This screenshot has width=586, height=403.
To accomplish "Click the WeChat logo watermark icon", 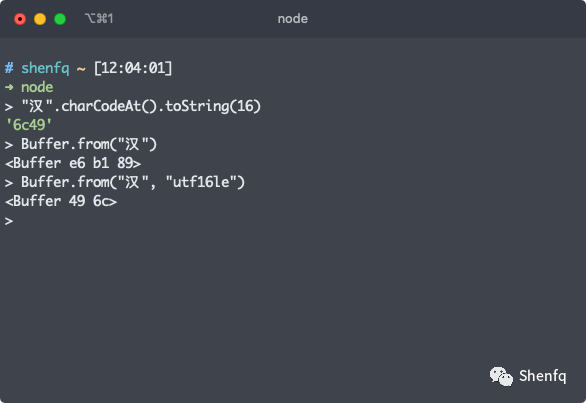I will (501, 376).
